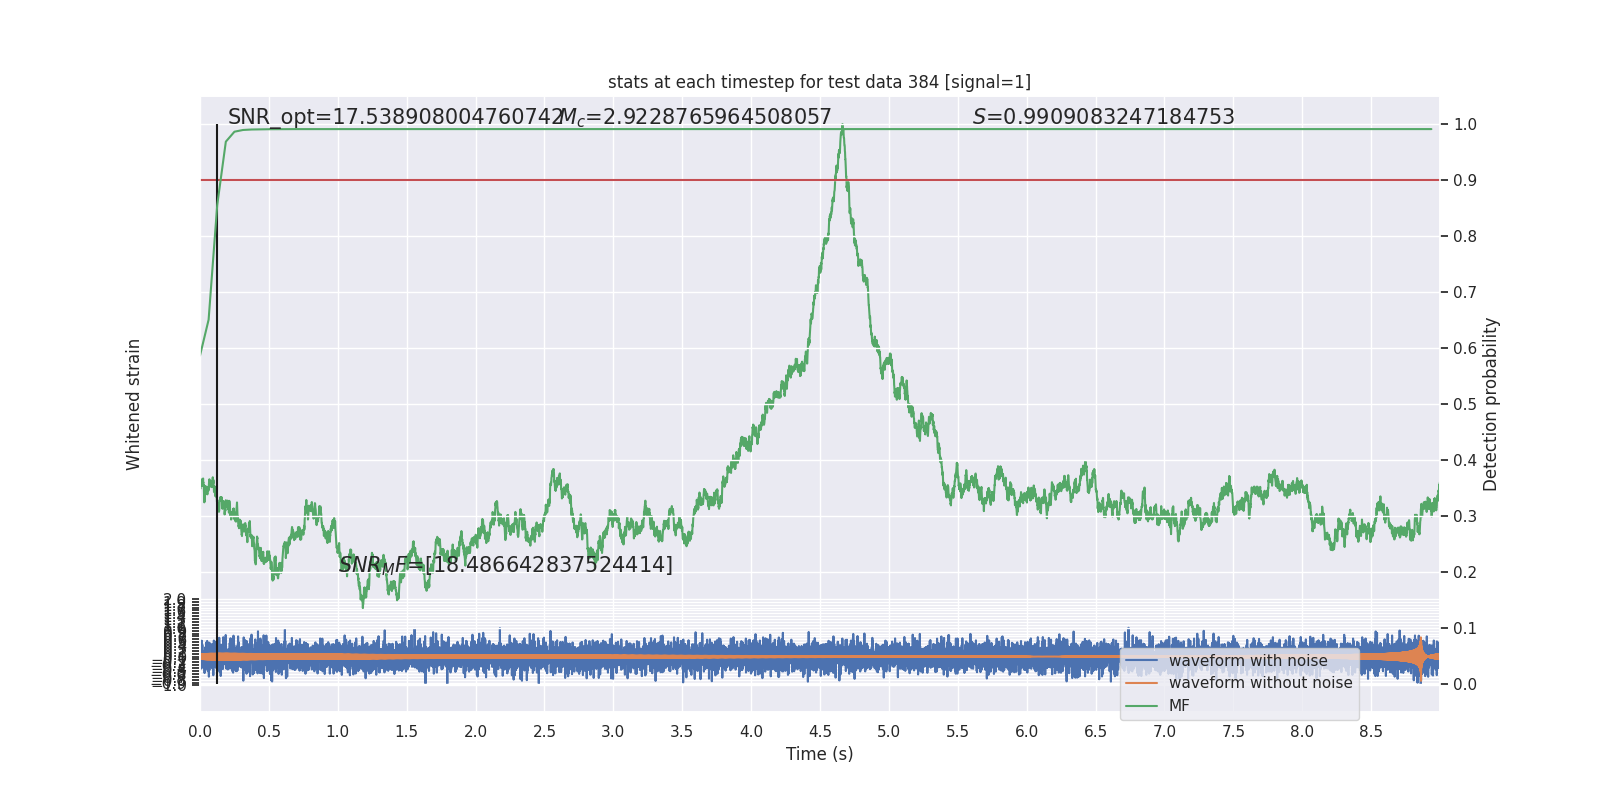Click the 'Whitened strain' y-axis label
This screenshot has height=800, width=1600.
tap(134, 404)
